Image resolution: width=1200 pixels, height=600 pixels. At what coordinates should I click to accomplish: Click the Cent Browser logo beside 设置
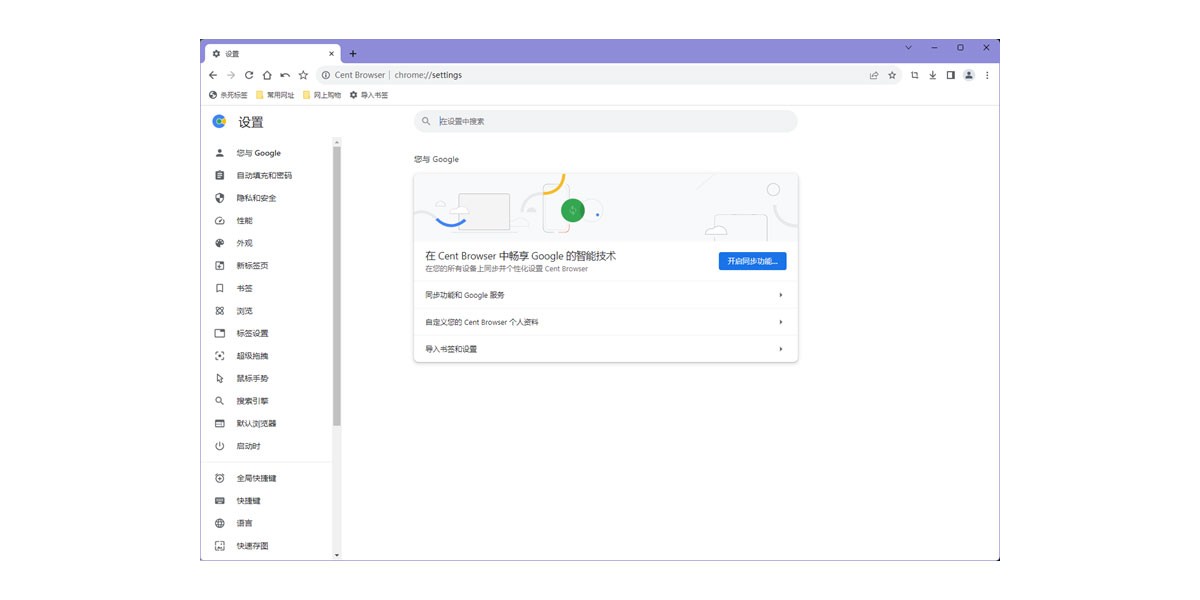tap(219, 122)
